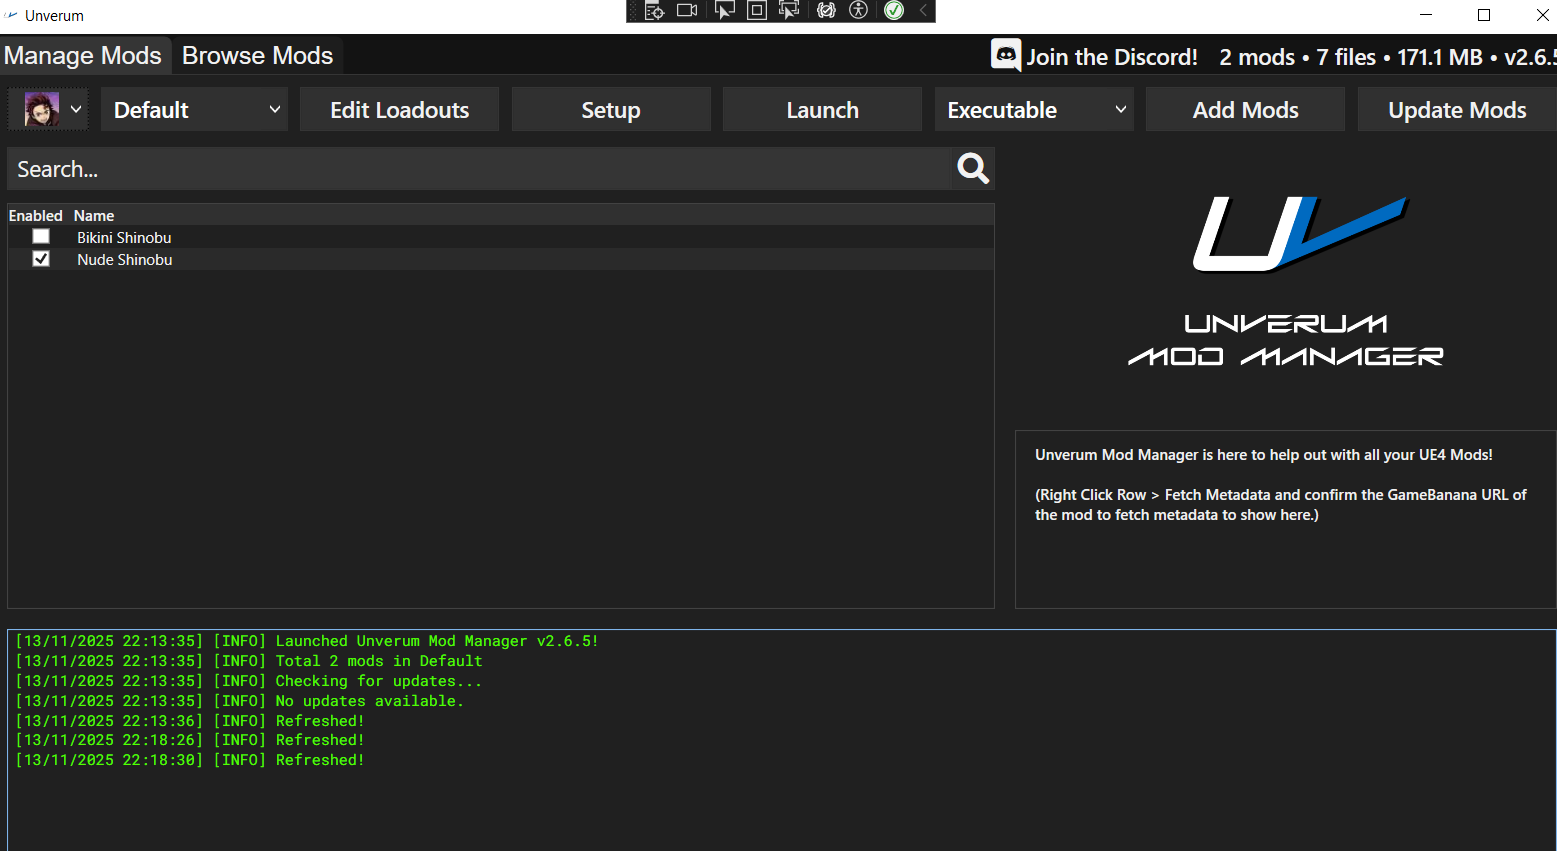
Task: Minimize the Unverum window
Action: click(1426, 15)
